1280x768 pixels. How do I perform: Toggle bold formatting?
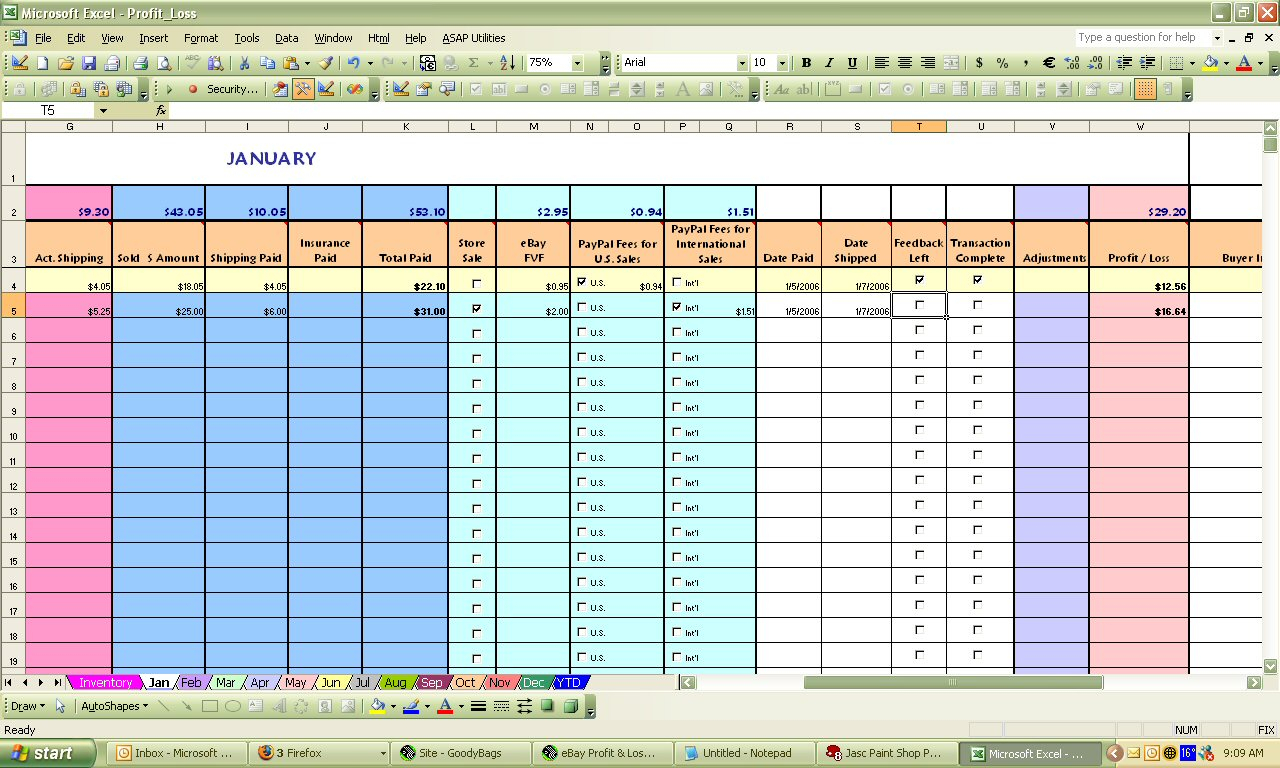tap(805, 62)
